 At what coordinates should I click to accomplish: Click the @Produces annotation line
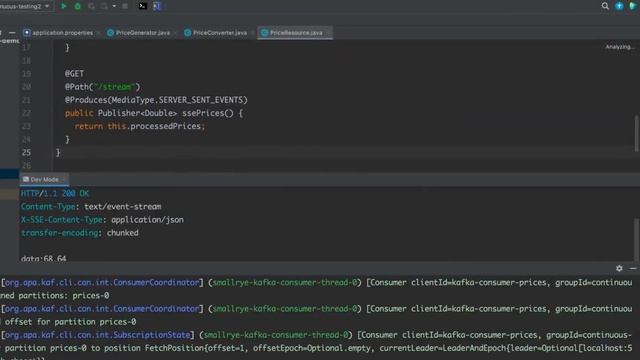pyautogui.click(x=156, y=100)
